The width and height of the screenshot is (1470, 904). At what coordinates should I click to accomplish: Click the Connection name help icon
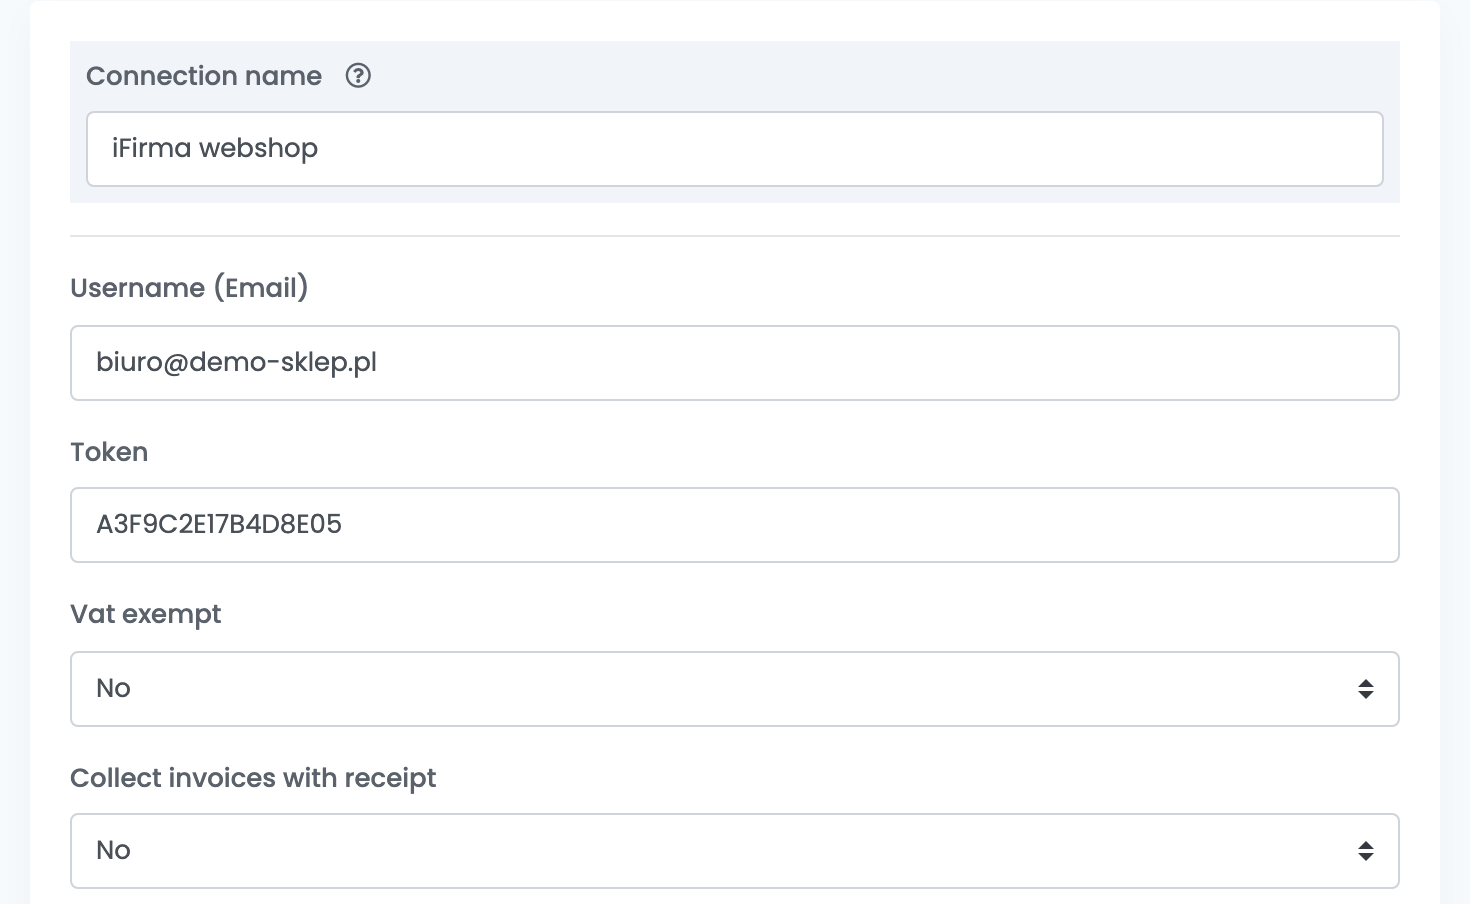point(358,76)
